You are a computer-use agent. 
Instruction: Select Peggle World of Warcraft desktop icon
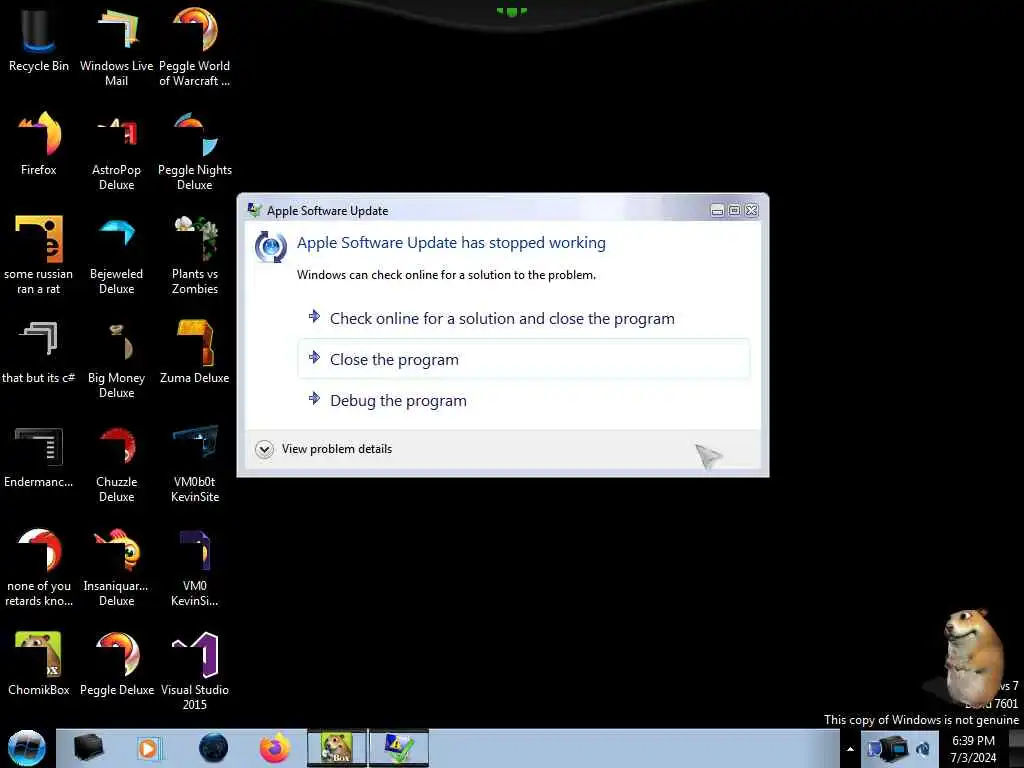pos(195,46)
